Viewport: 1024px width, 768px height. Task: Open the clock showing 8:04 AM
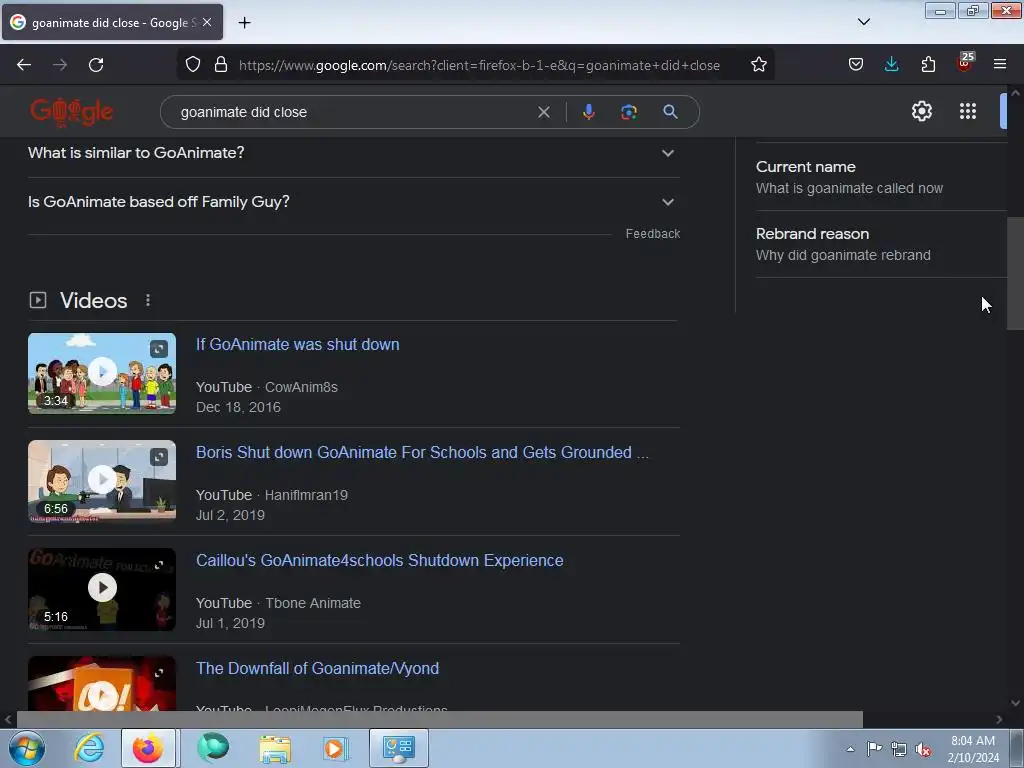tap(973, 749)
